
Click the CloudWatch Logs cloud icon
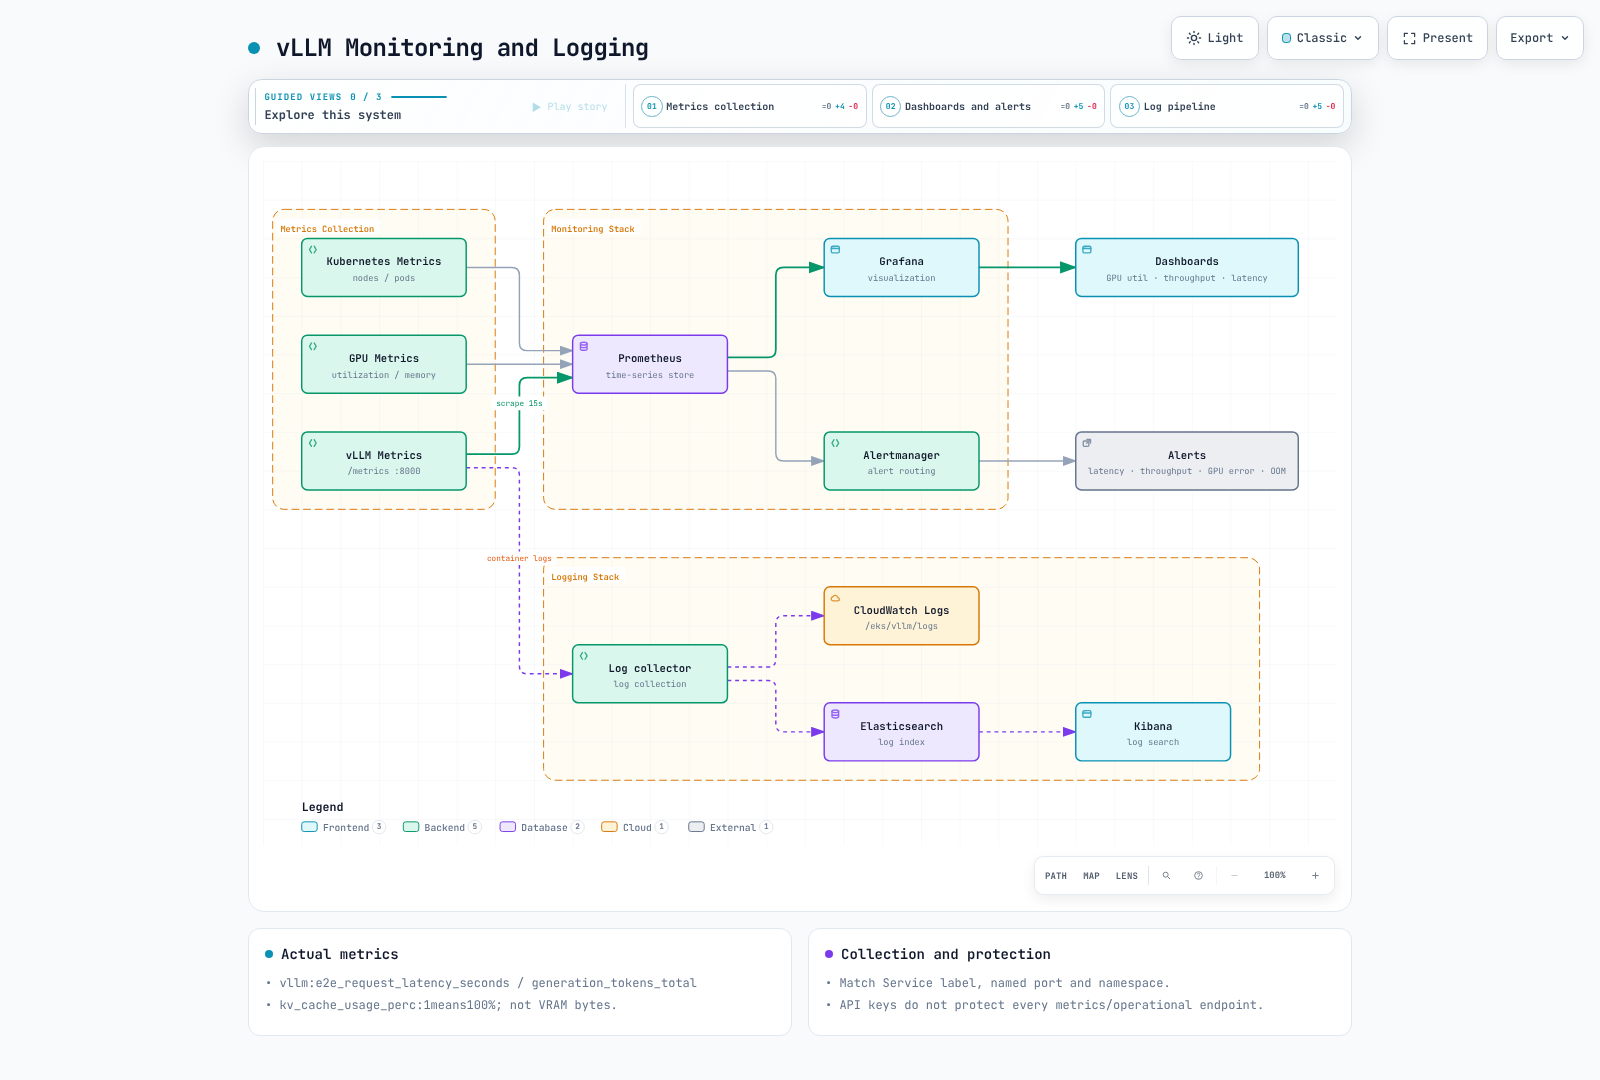pyautogui.click(x=835, y=598)
